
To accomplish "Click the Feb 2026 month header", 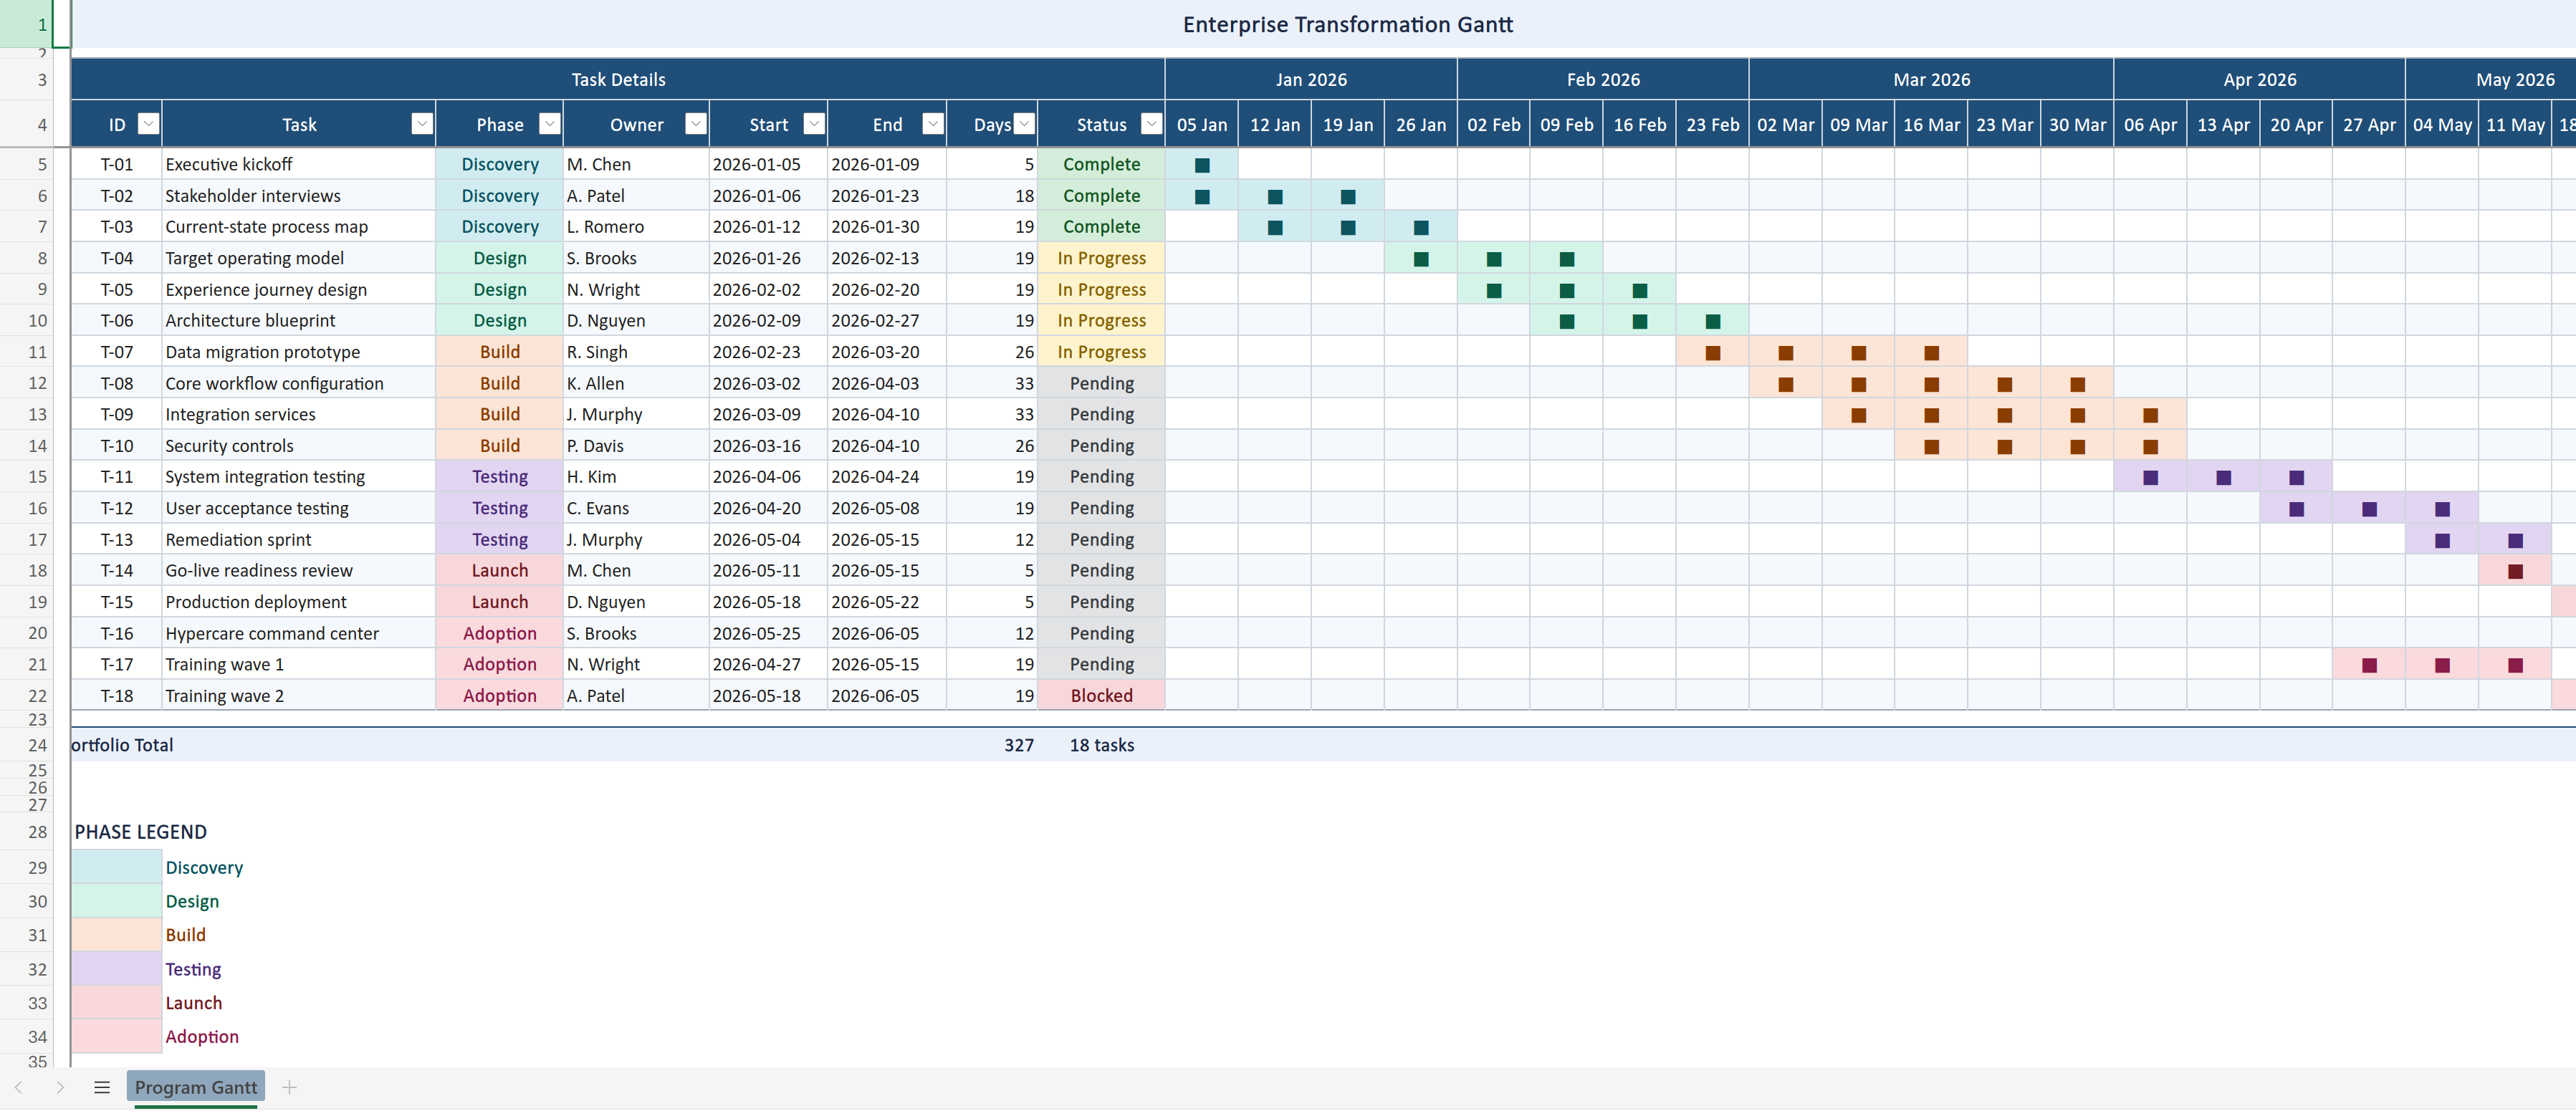I will (x=1603, y=80).
